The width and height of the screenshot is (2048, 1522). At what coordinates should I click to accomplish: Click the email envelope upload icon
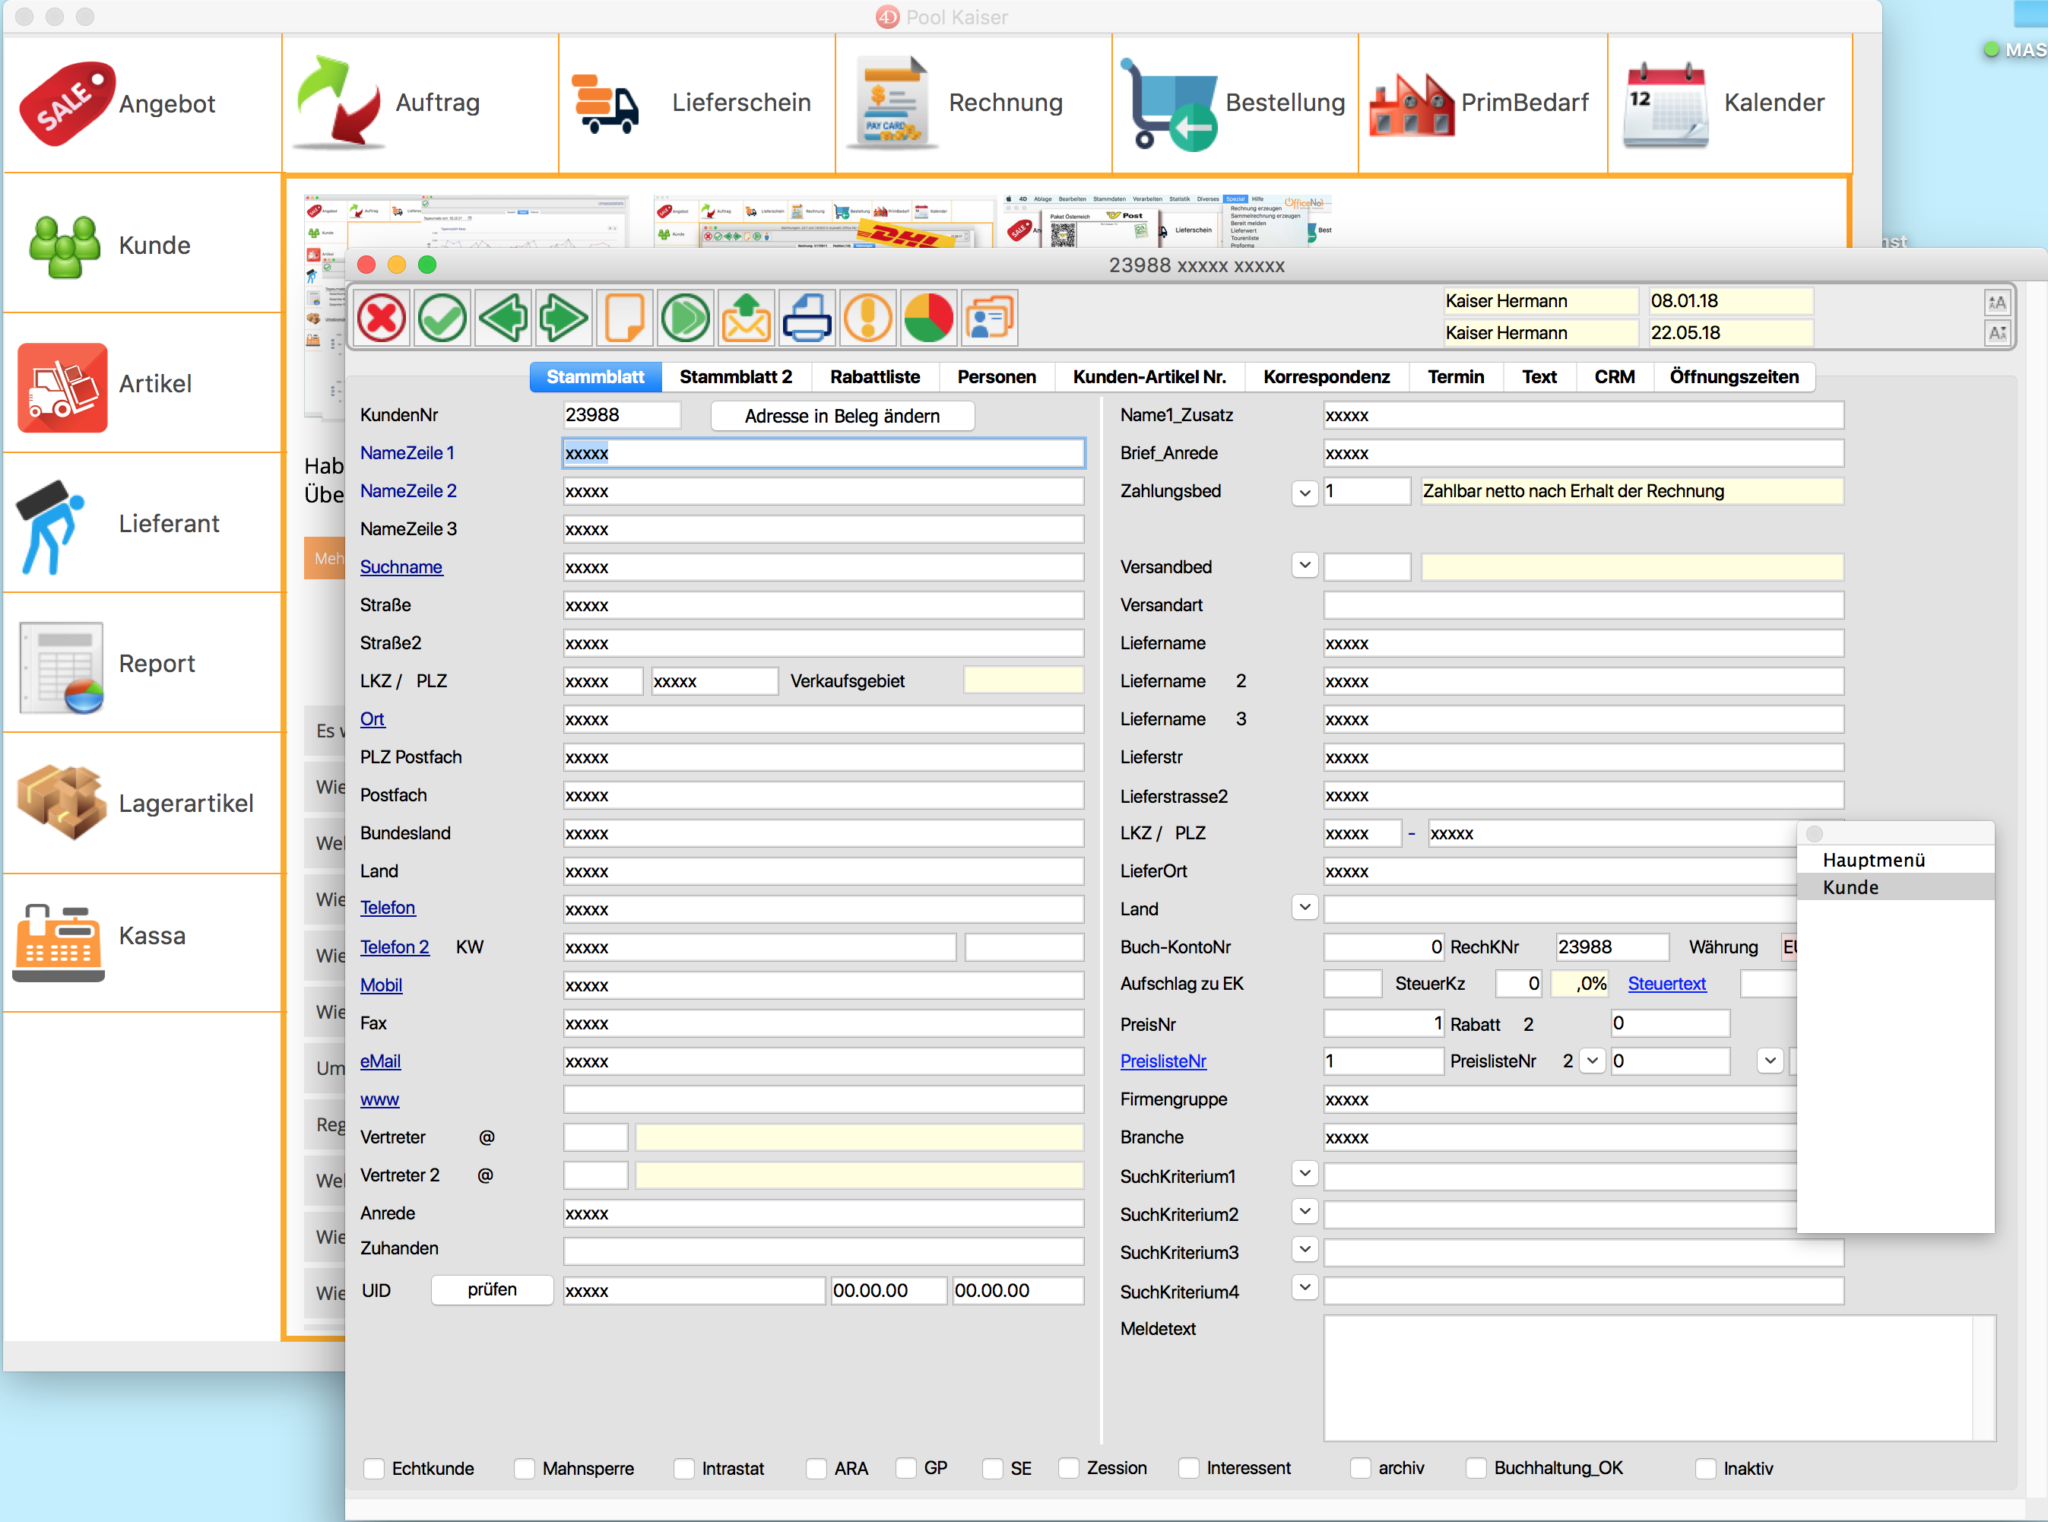746,319
